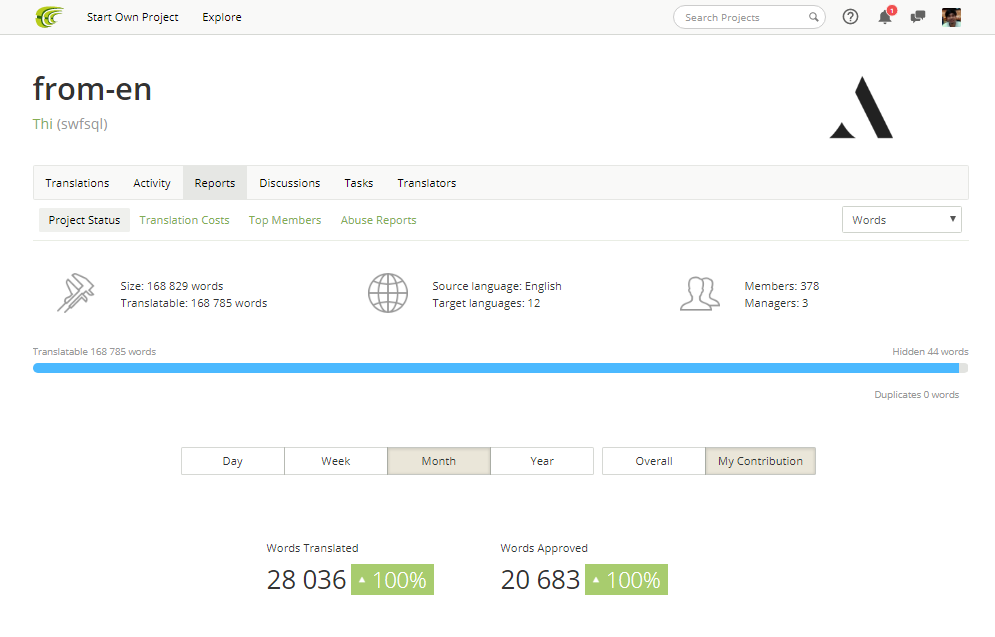Image resolution: width=995 pixels, height=637 pixels.
Task: Click the Thi (swfsql) owner link
Action: pyautogui.click(x=70, y=124)
